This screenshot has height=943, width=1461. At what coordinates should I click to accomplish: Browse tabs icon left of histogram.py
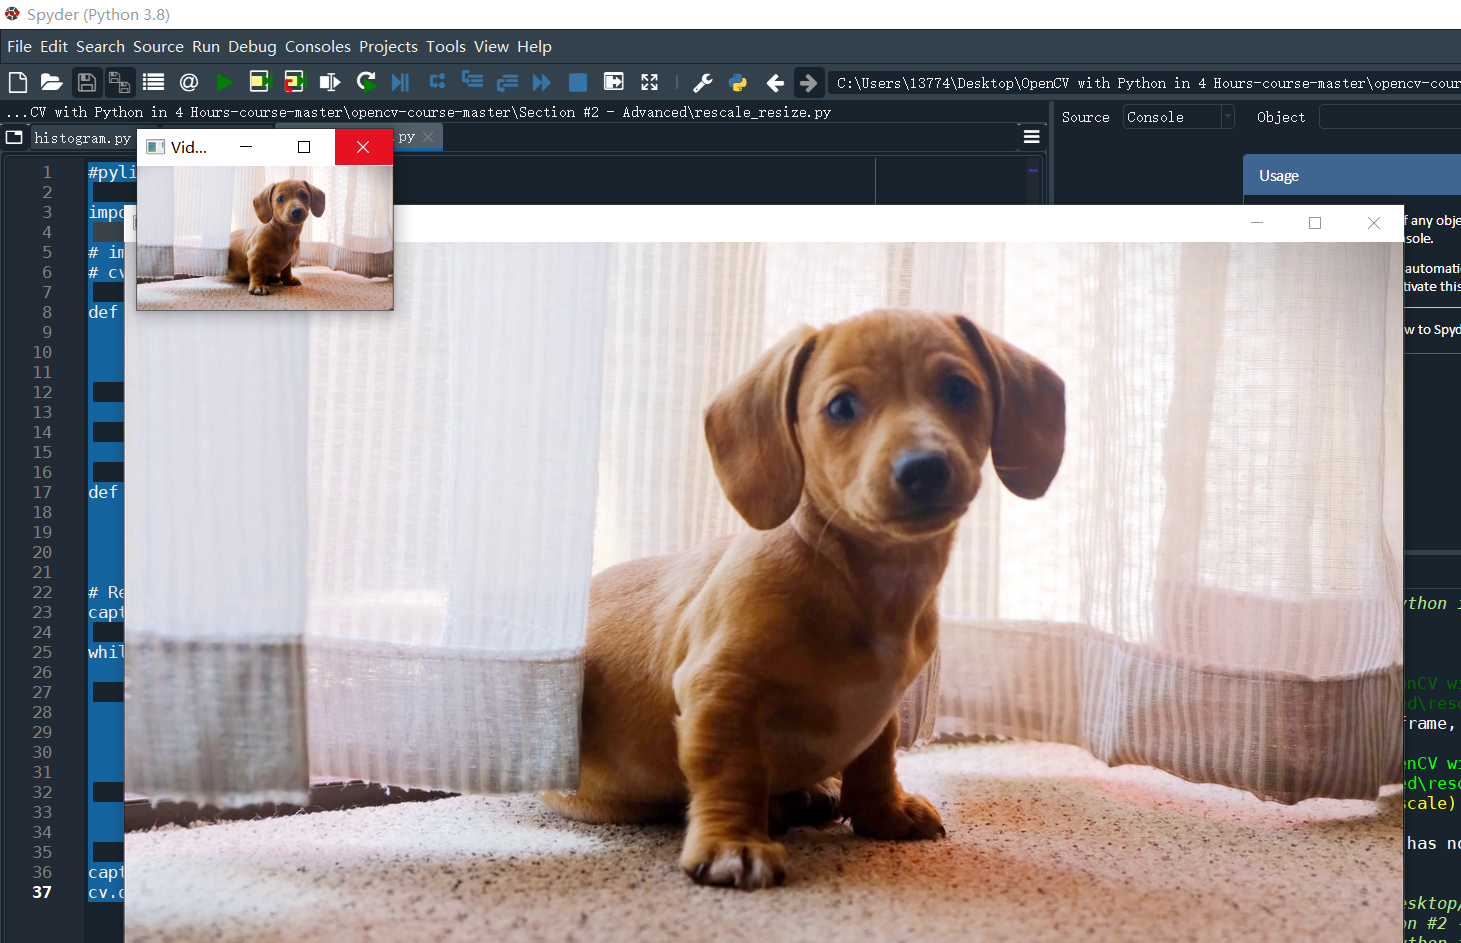[x=14, y=137]
